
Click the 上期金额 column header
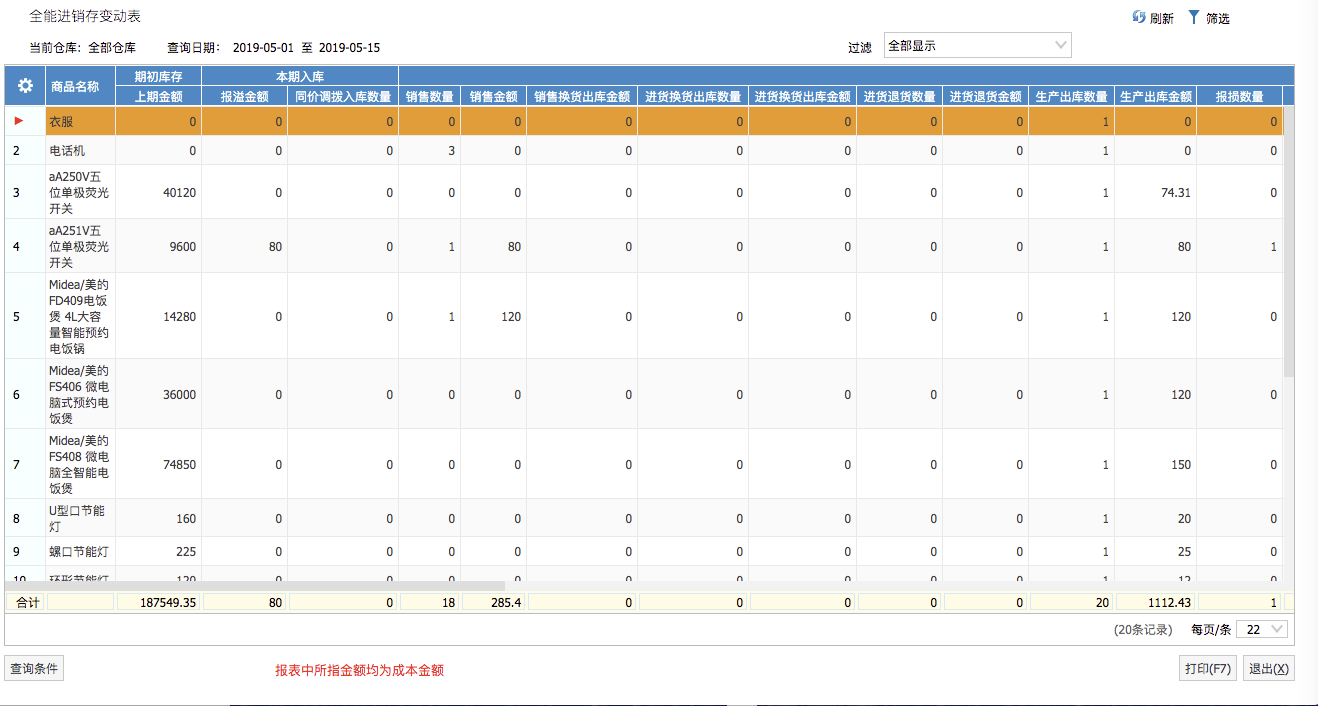tap(158, 96)
